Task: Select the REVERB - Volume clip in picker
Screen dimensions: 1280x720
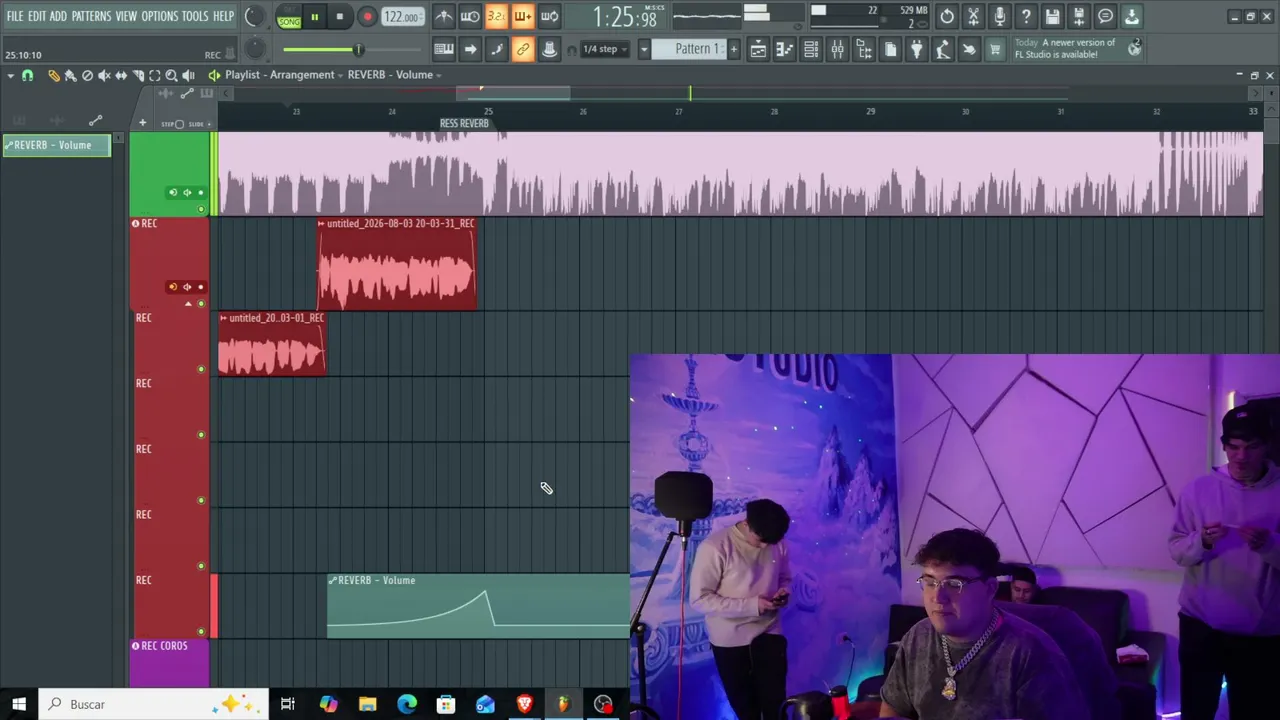Action: click(56, 145)
